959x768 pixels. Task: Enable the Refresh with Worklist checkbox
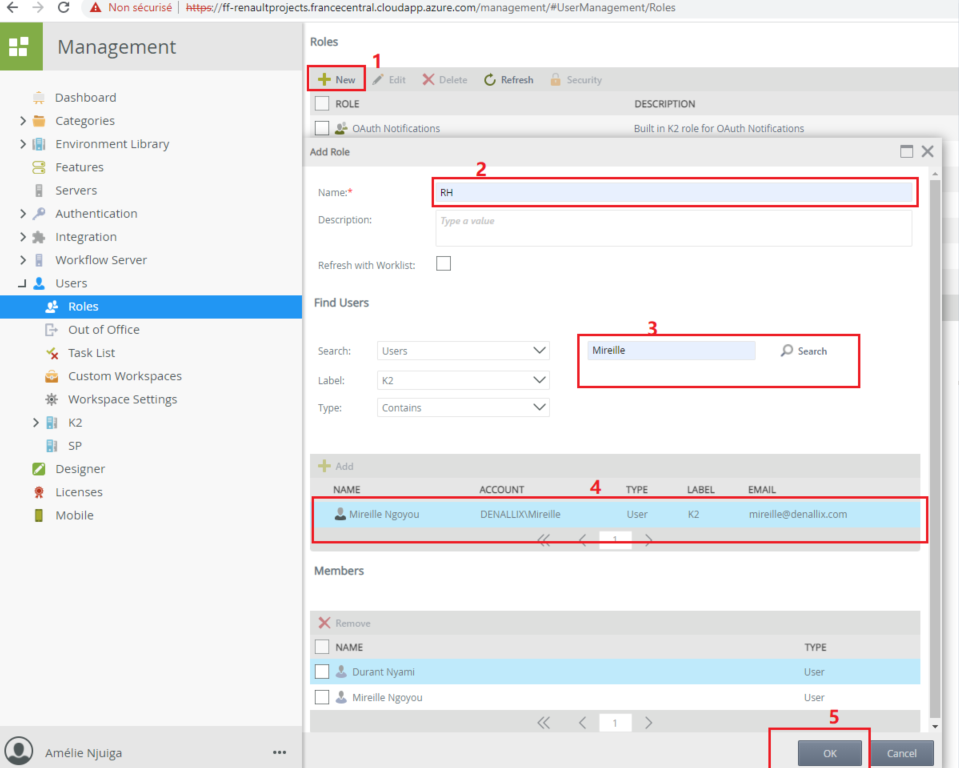point(444,264)
